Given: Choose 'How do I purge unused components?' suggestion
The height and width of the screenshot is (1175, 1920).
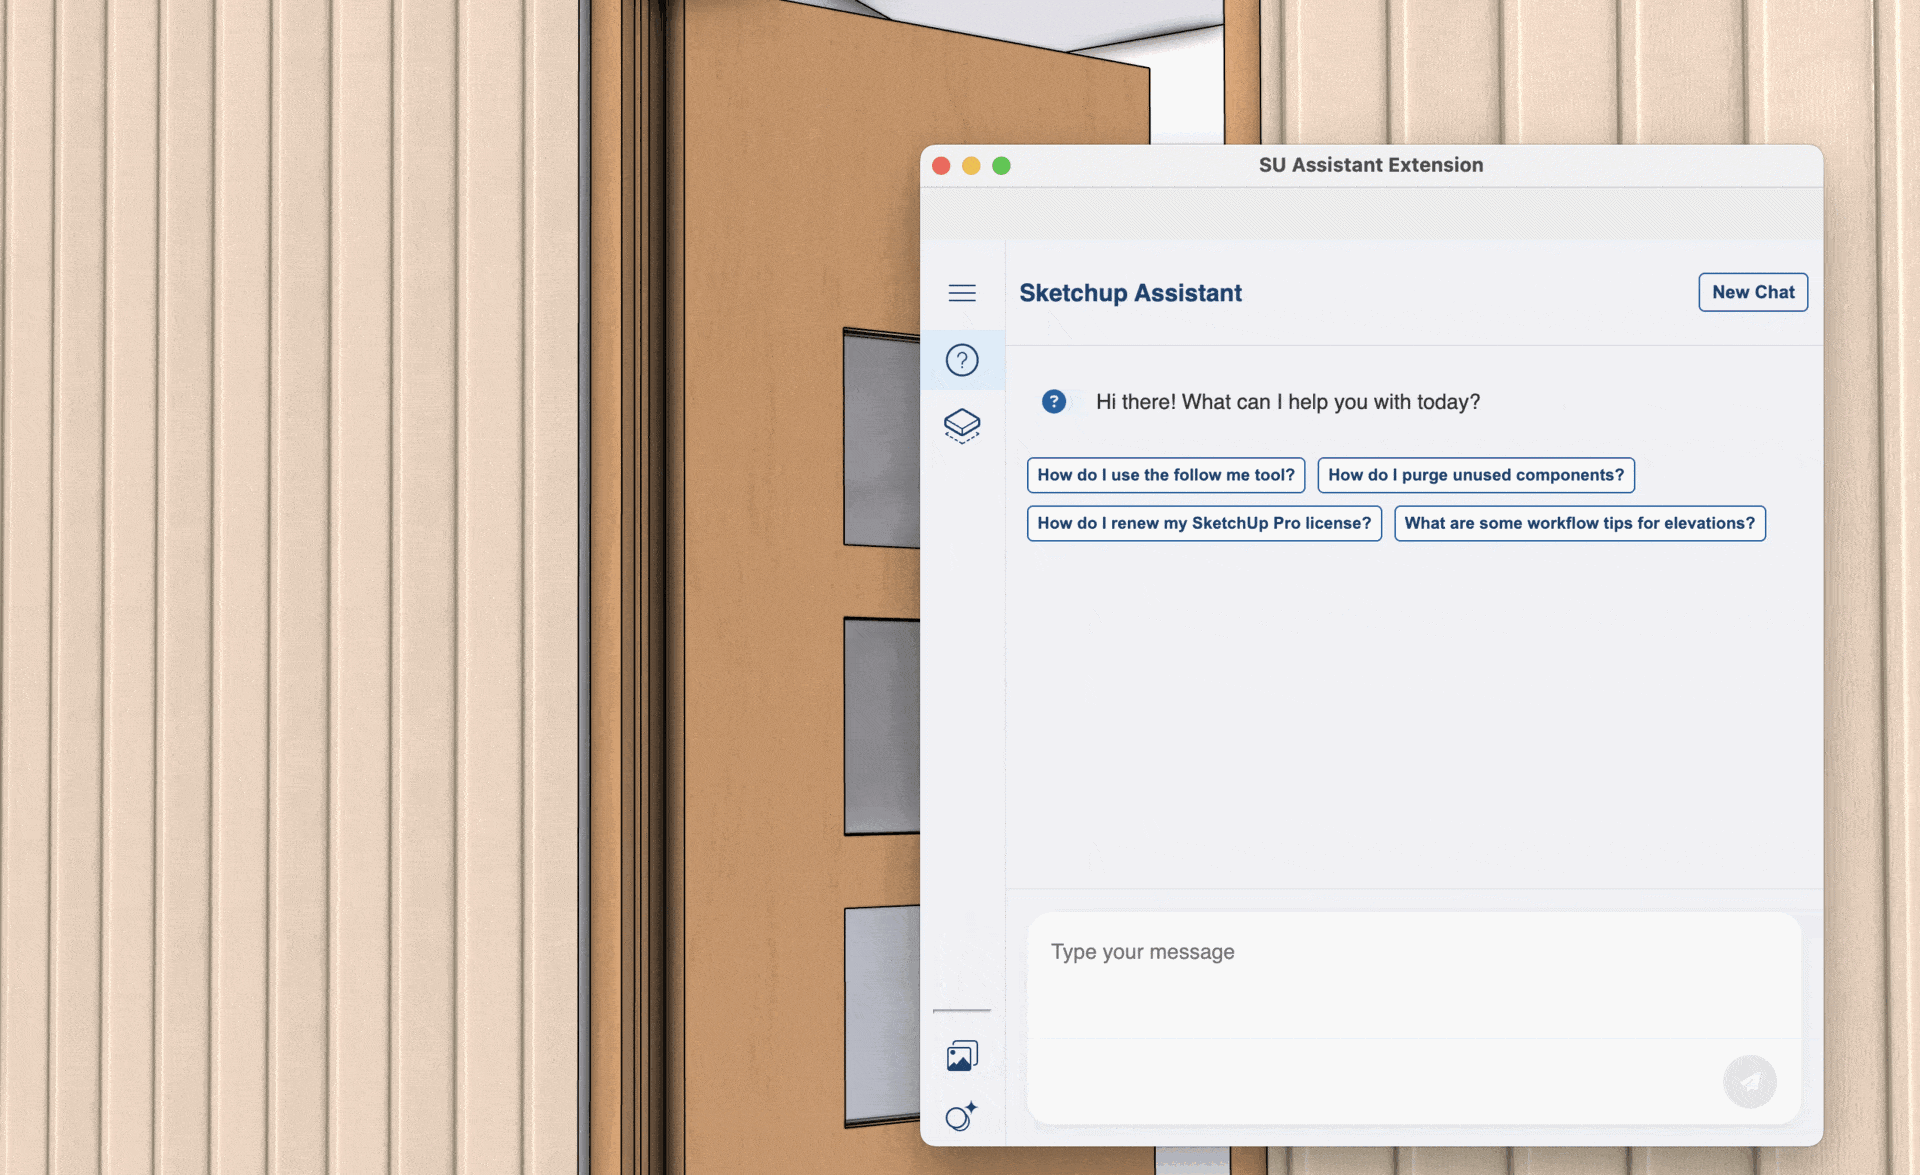Looking at the screenshot, I should [x=1475, y=475].
